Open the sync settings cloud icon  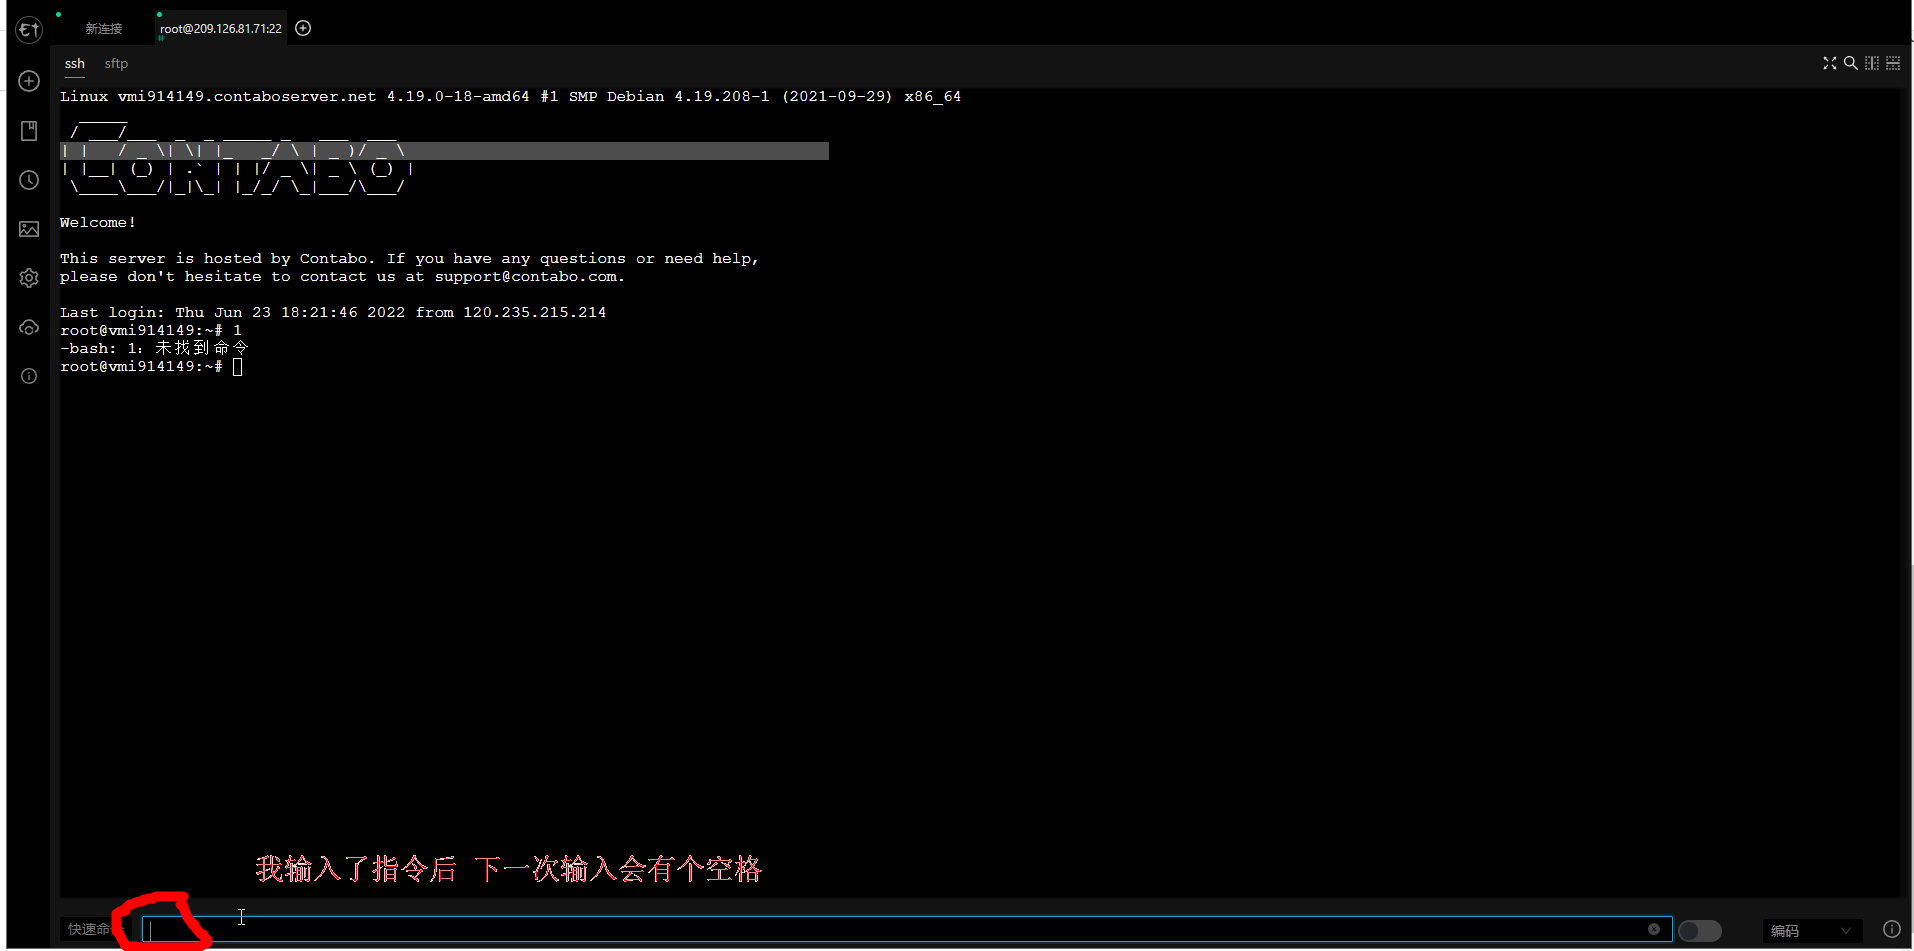28,327
